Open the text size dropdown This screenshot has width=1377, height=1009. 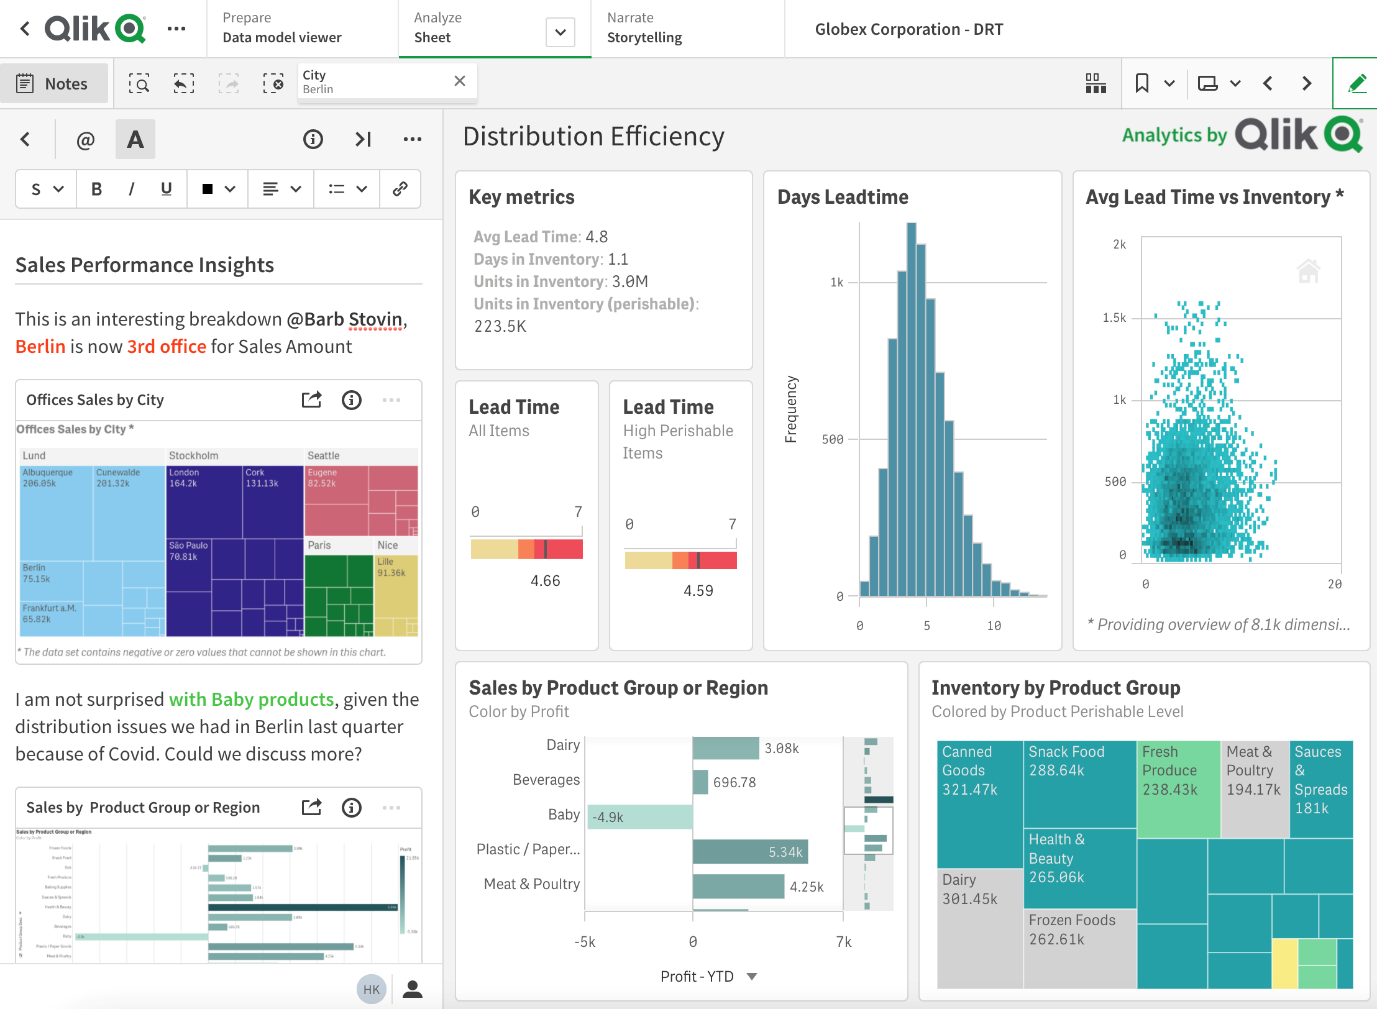pyautogui.click(x=47, y=188)
